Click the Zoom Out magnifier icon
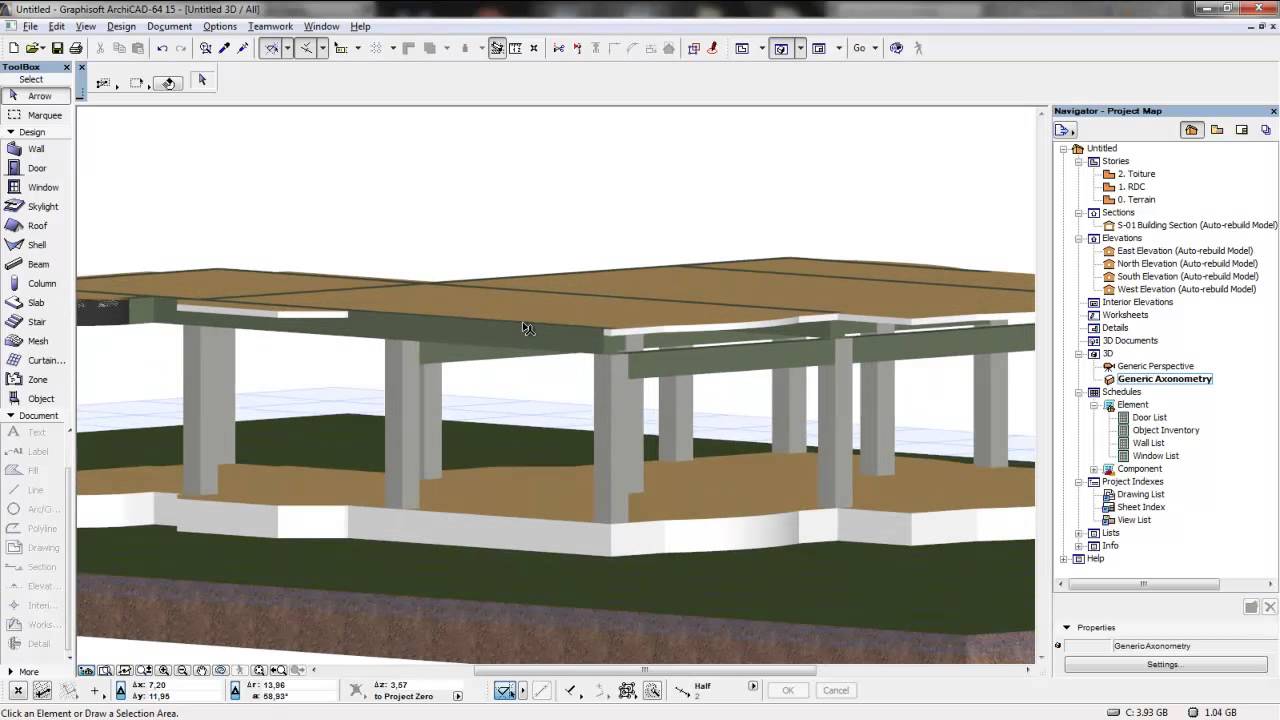1280x720 pixels. (x=183, y=671)
